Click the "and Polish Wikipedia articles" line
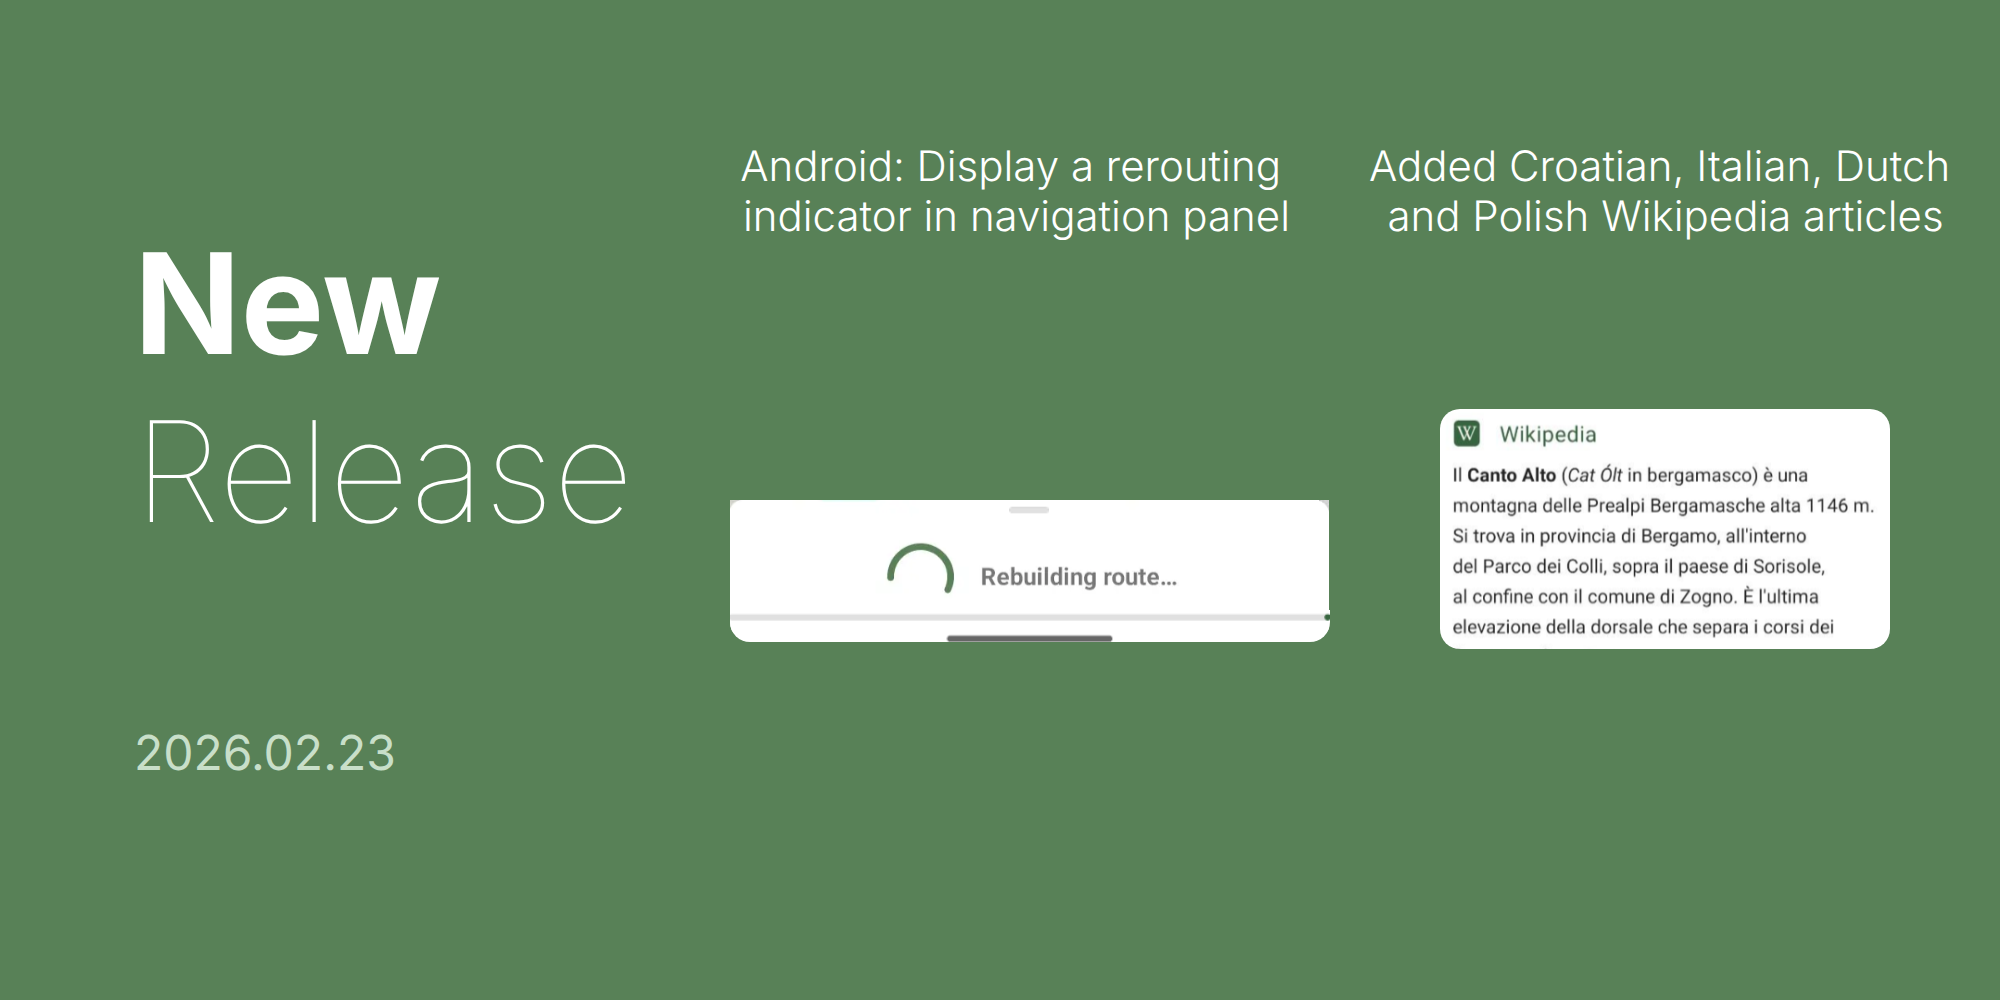The height and width of the screenshot is (1000, 2000). click(1665, 217)
